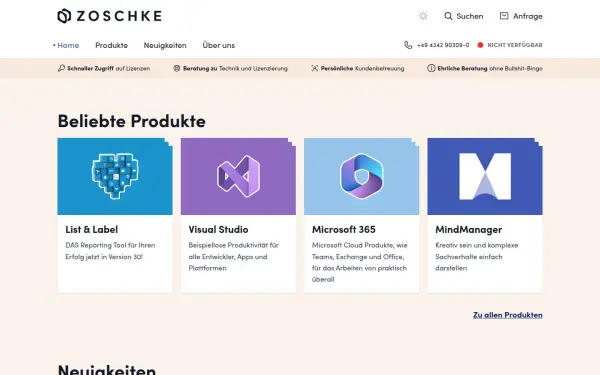Open the Neuigkeiten menu item
Screen dimensions: 600x375
click(165, 45)
